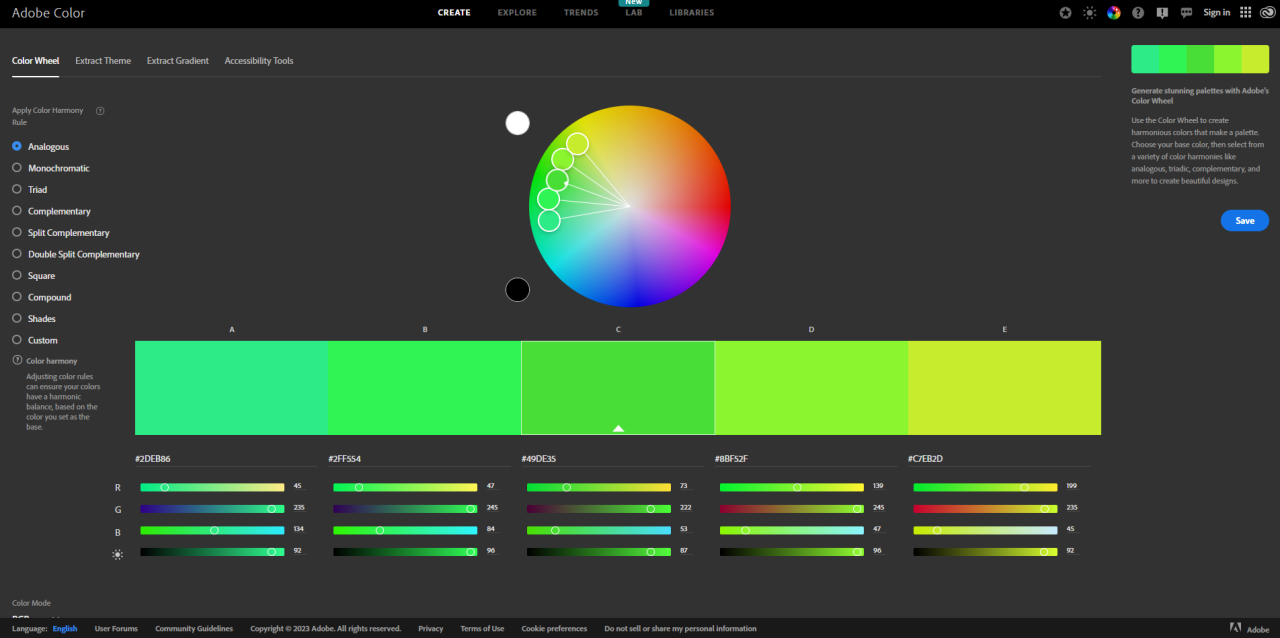The height and width of the screenshot is (638, 1280).
Task: Toggle the theme brightness sun icon
Action: point(1089,12)
